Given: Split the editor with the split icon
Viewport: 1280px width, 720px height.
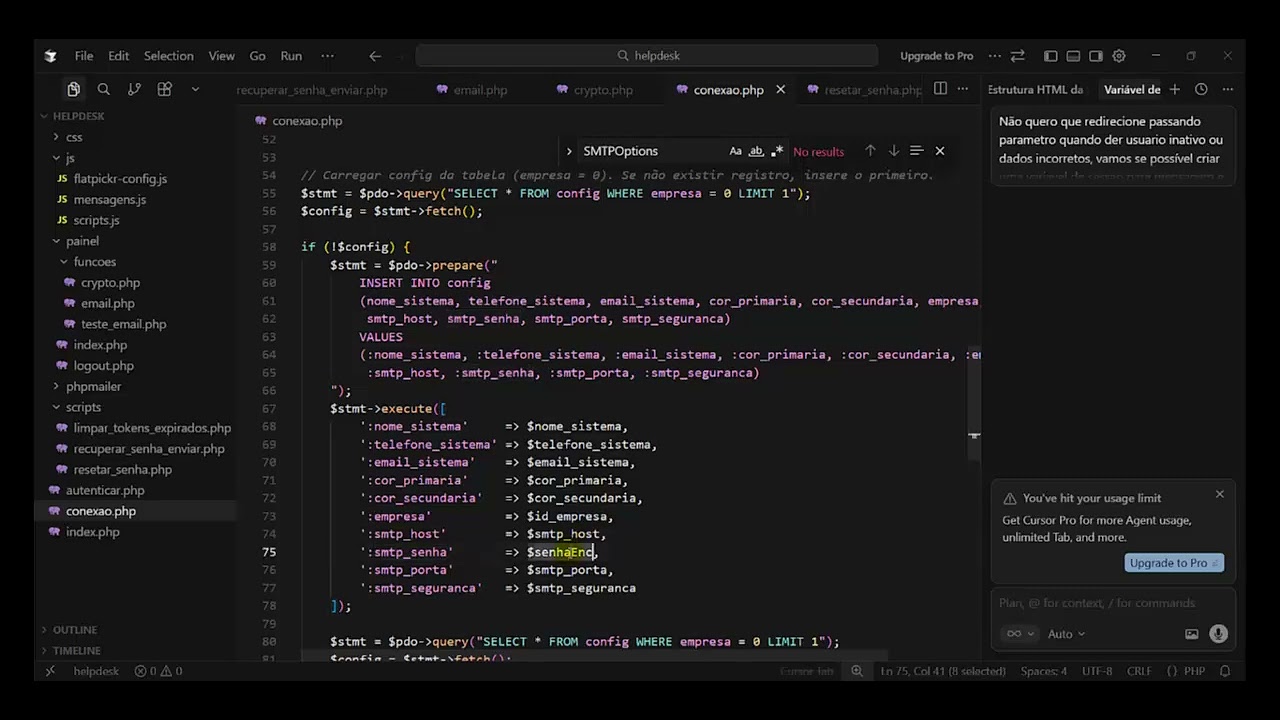Looking at the screenshot, I should point(940,89).
